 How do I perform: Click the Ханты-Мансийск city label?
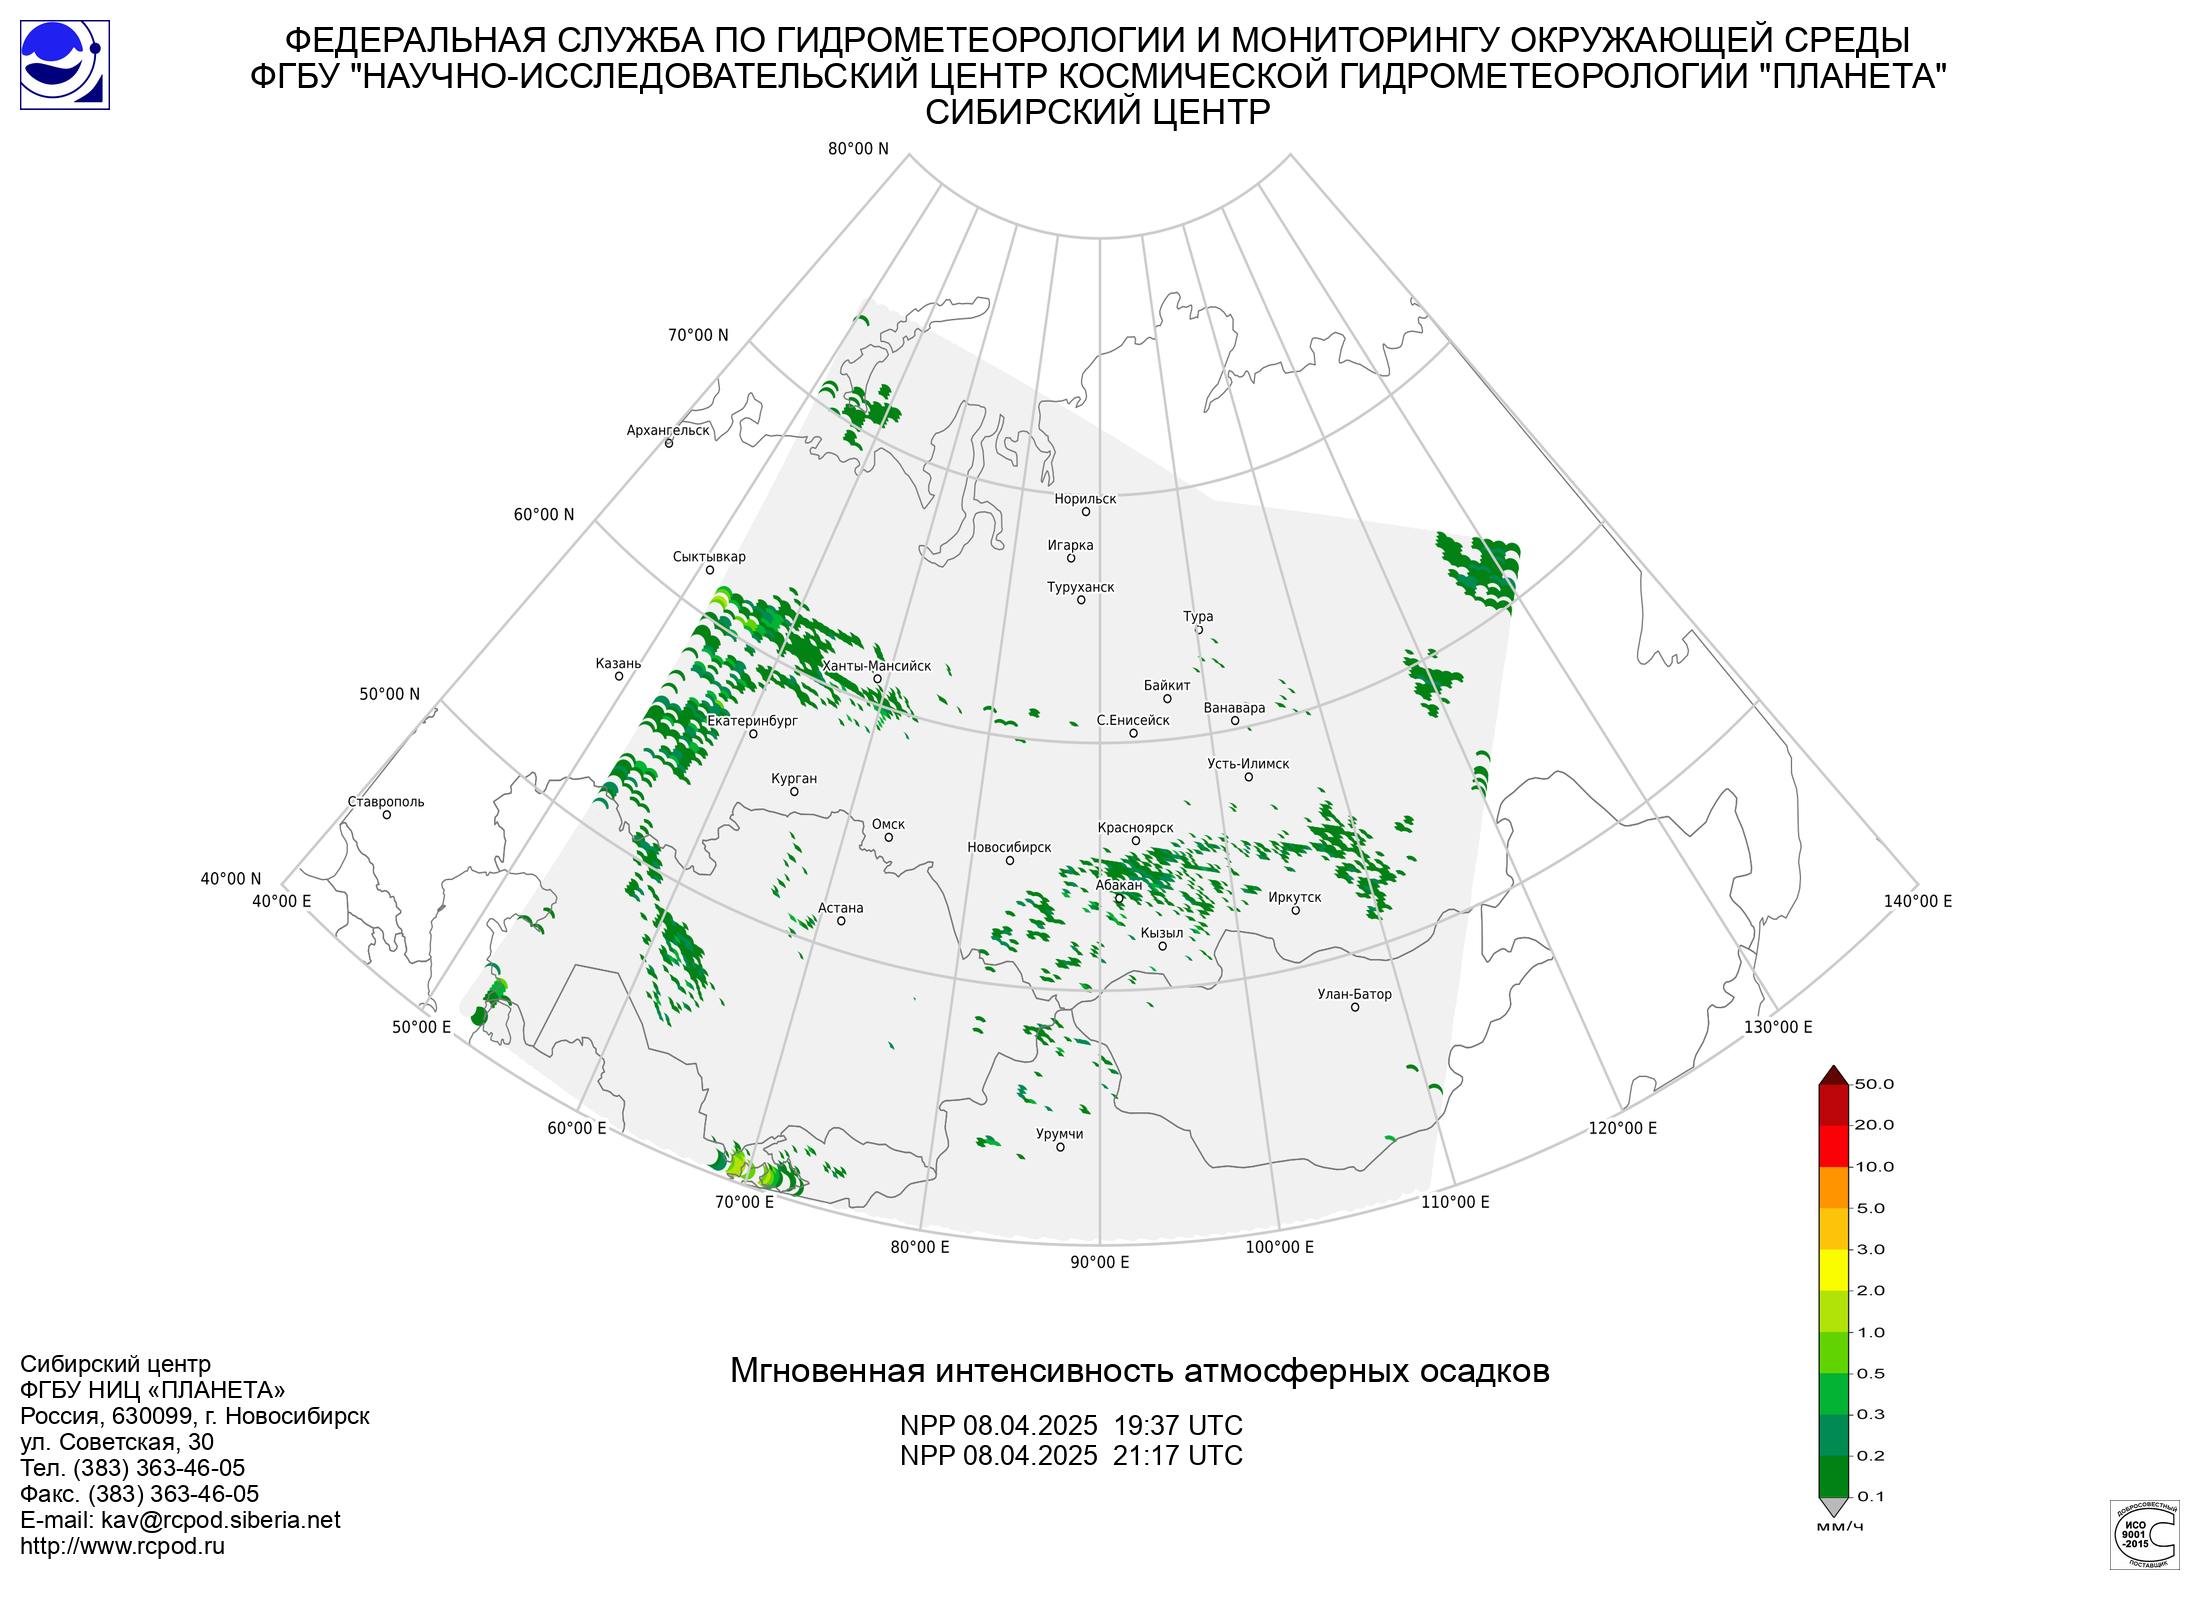pyautogui.click(x=876, y=667)
